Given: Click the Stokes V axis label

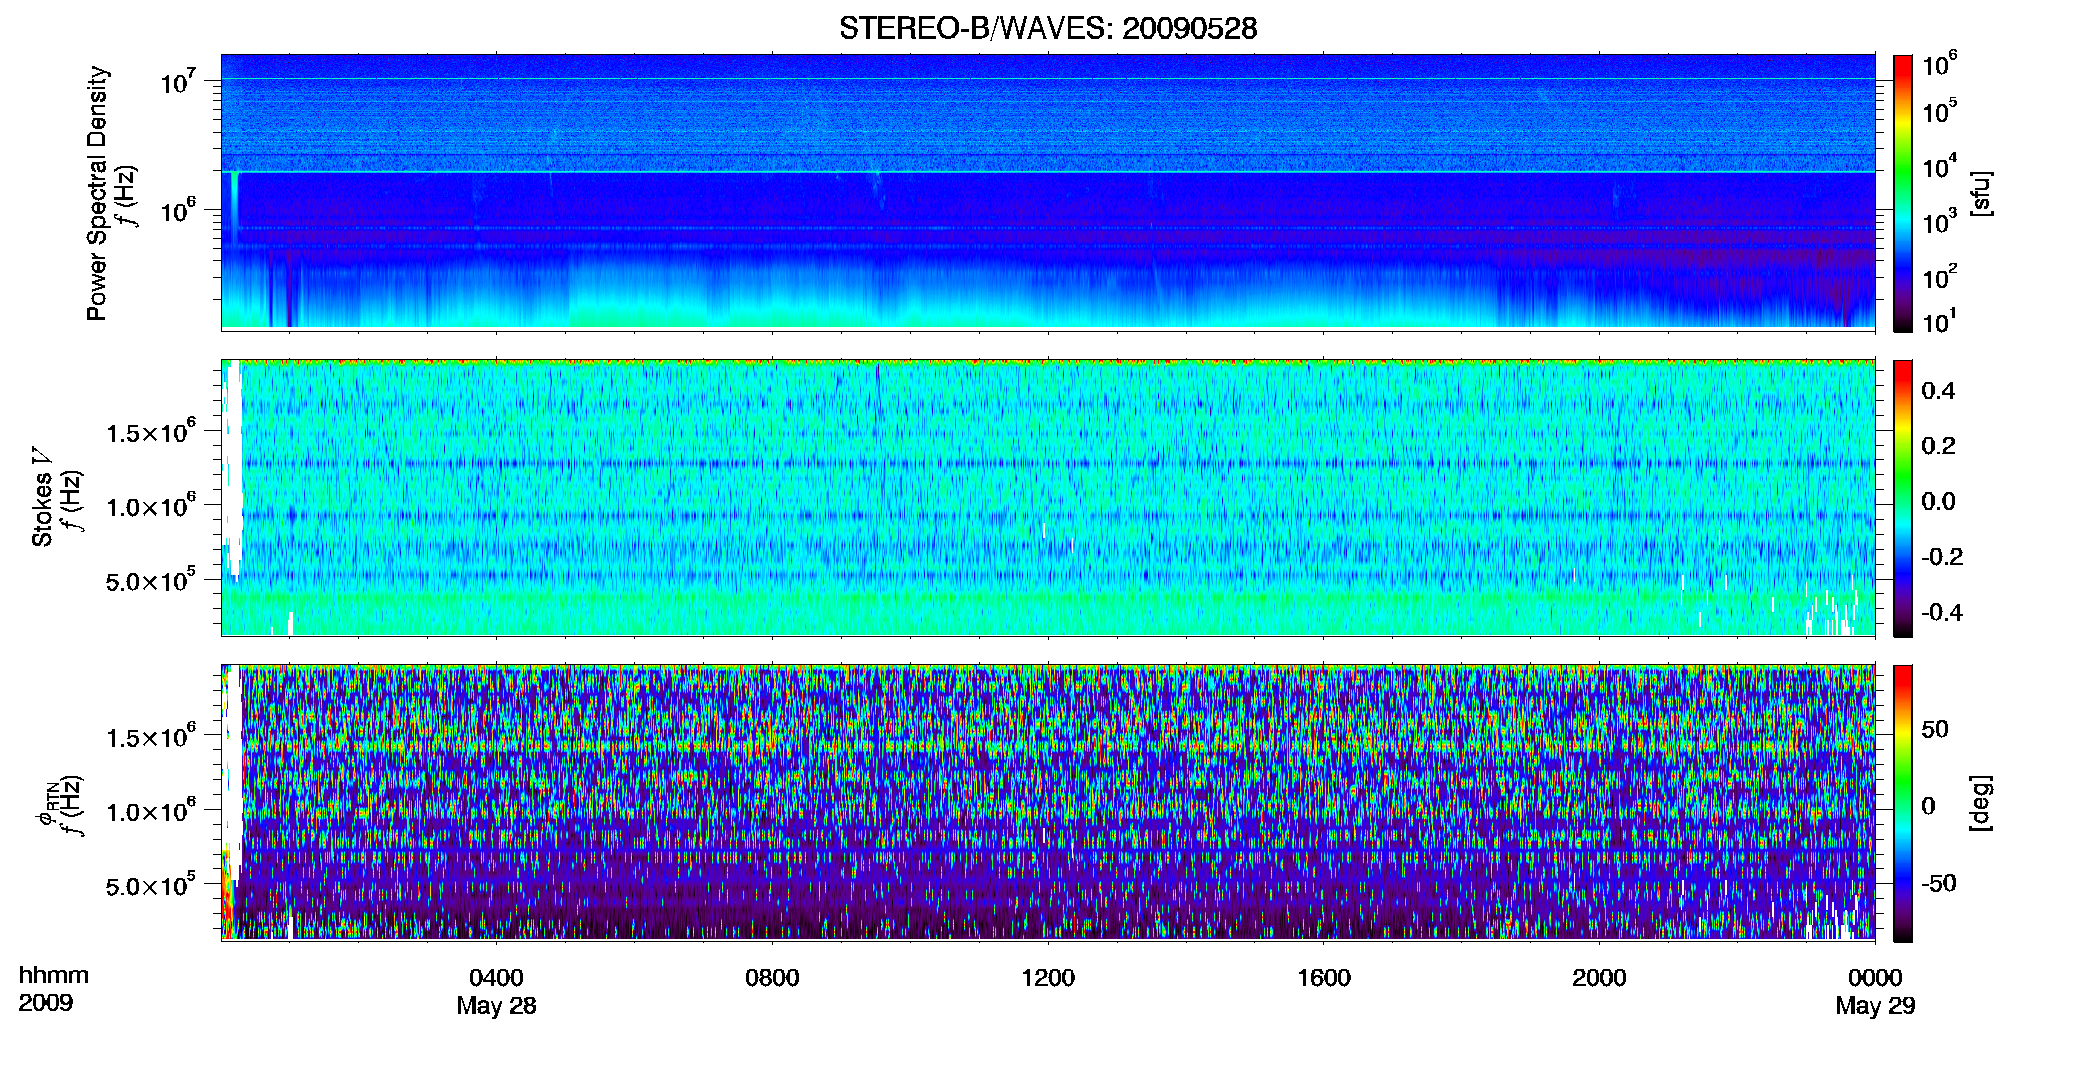Looking at the screenshot, I should [x=43, y=496].
